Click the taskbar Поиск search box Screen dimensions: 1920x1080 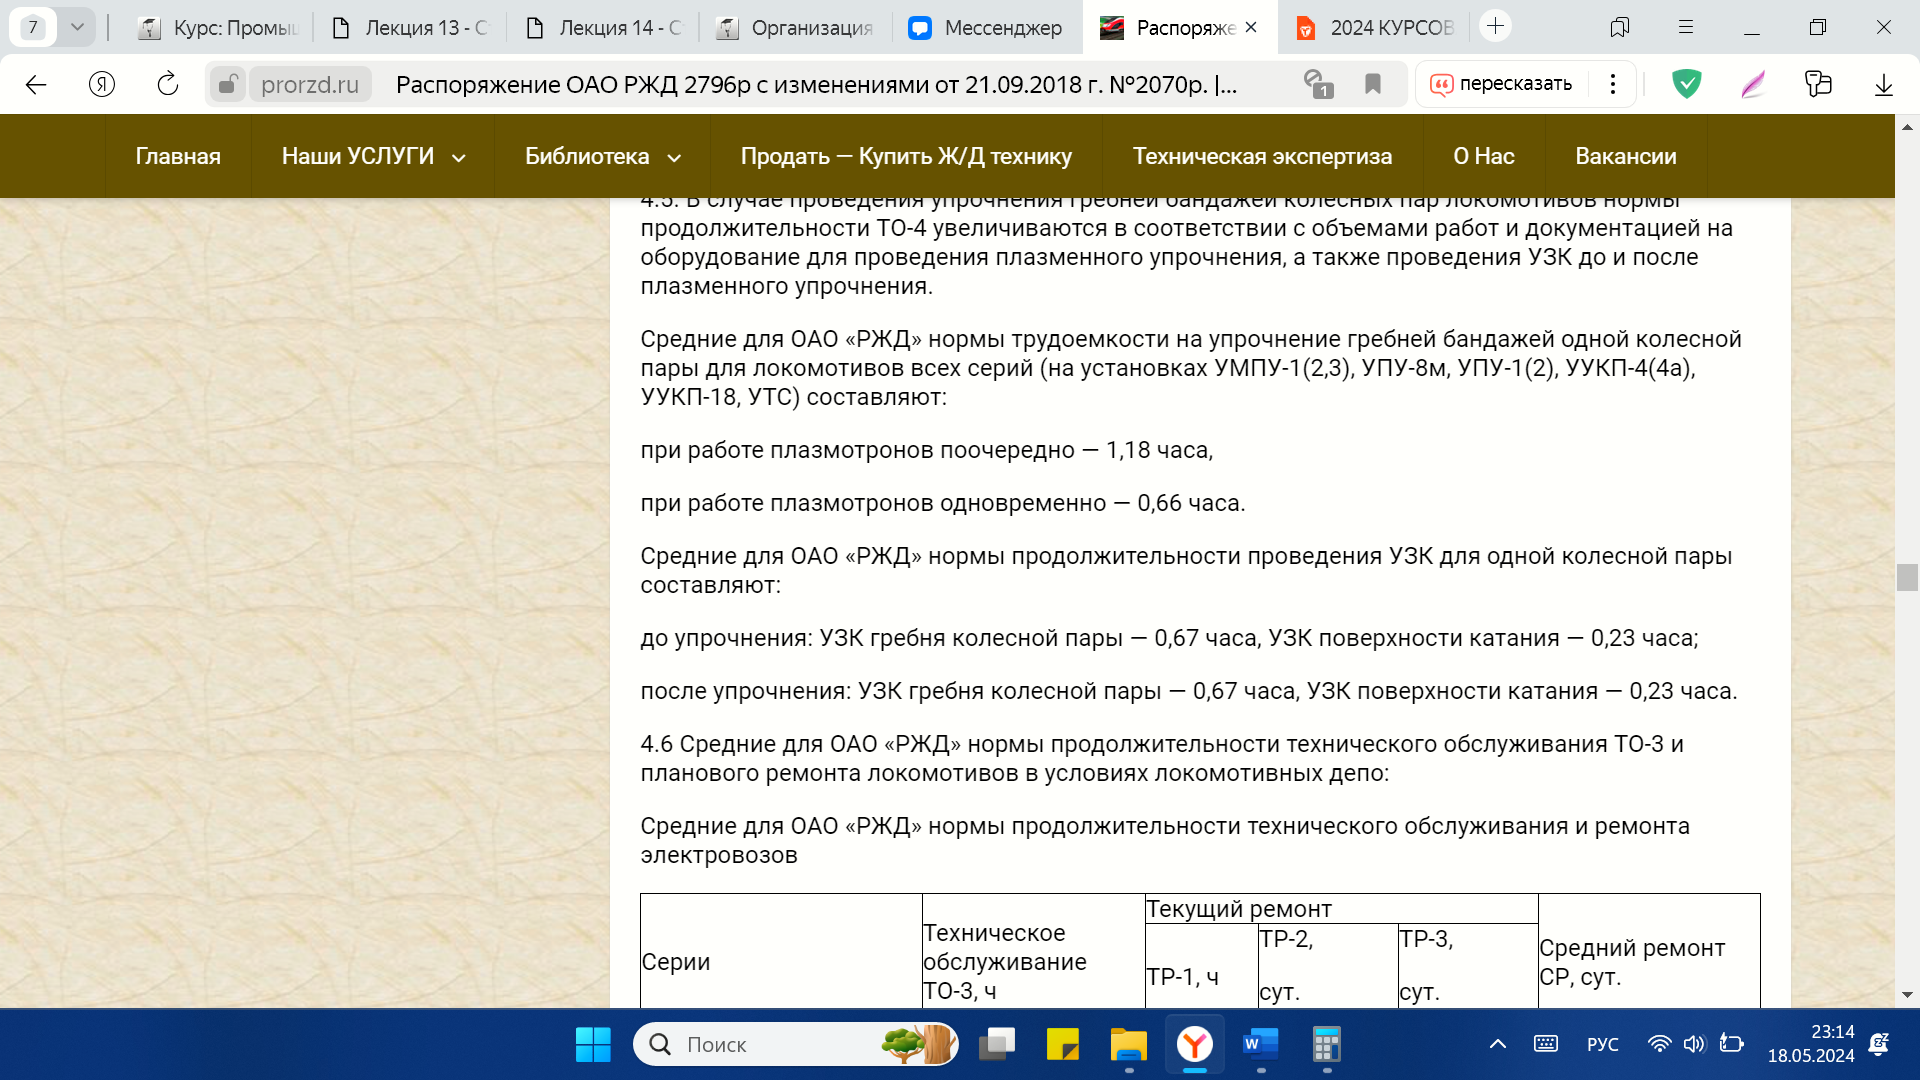[795, 1045]
